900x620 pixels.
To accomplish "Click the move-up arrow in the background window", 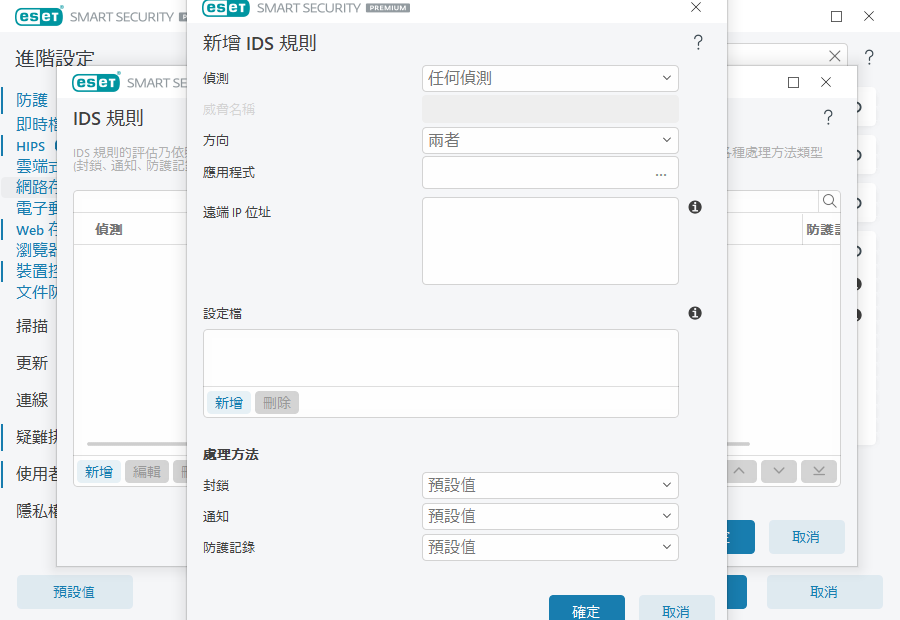I will [738, 470].
